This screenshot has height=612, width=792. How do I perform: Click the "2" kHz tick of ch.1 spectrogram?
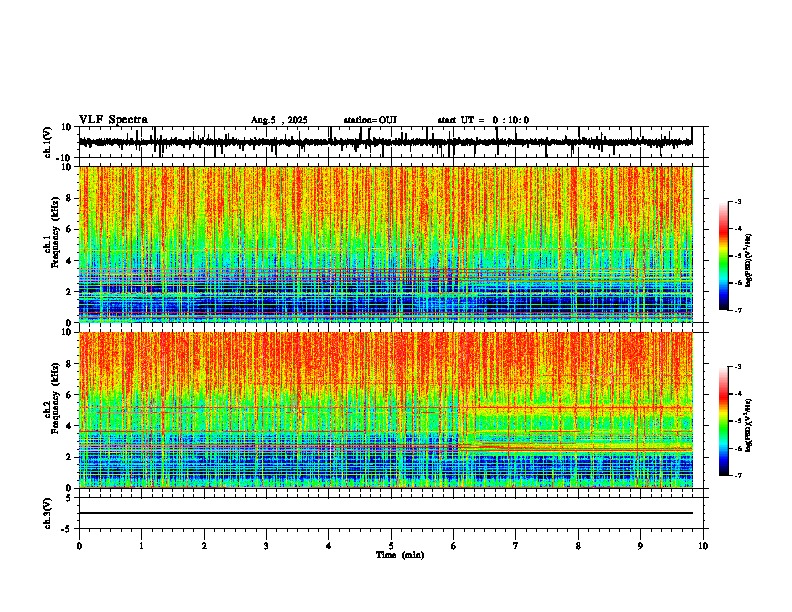[x=69, y=291]
